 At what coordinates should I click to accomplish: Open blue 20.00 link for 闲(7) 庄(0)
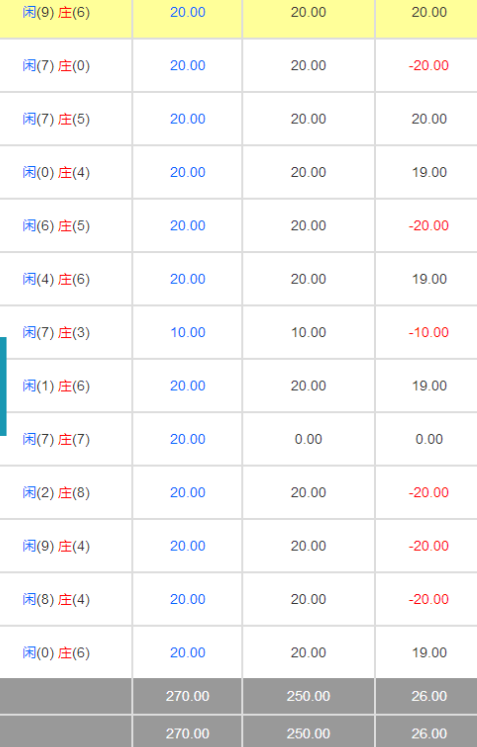coord(188,65)
